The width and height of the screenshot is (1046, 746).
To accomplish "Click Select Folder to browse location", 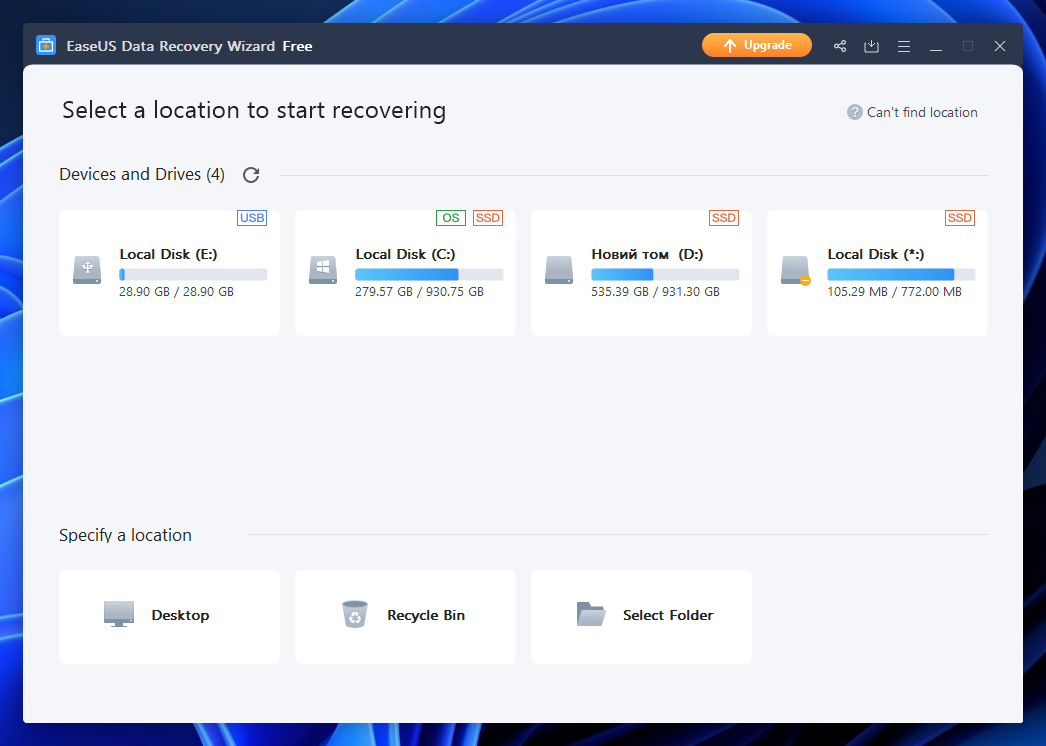I will click(641, 616).
